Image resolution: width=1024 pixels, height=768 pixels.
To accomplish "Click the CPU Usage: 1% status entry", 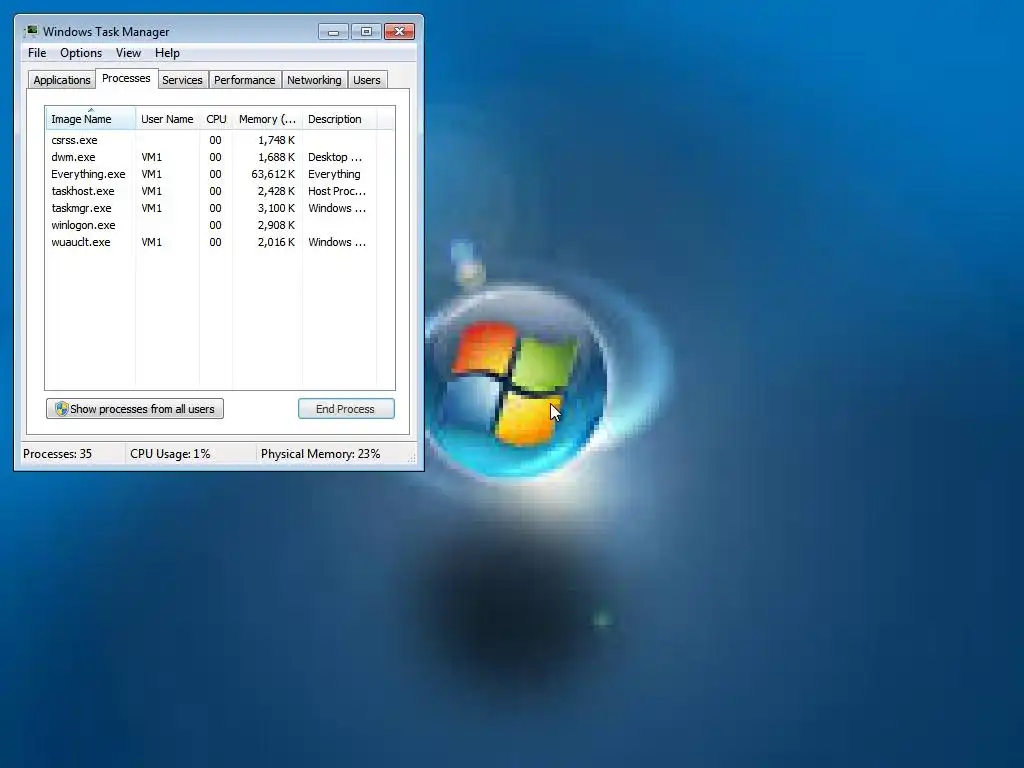I will (170, 454).
